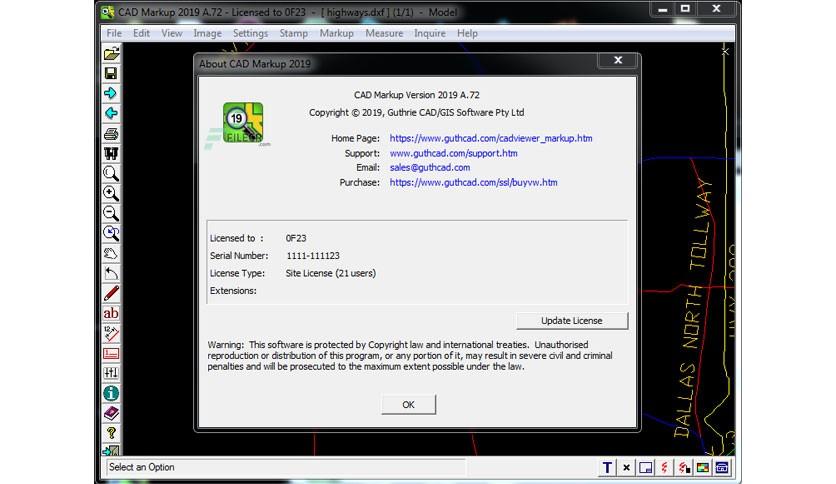836x484 pixels.
Task: Click the printer icon in left toolbar
Action: [111, 133]
